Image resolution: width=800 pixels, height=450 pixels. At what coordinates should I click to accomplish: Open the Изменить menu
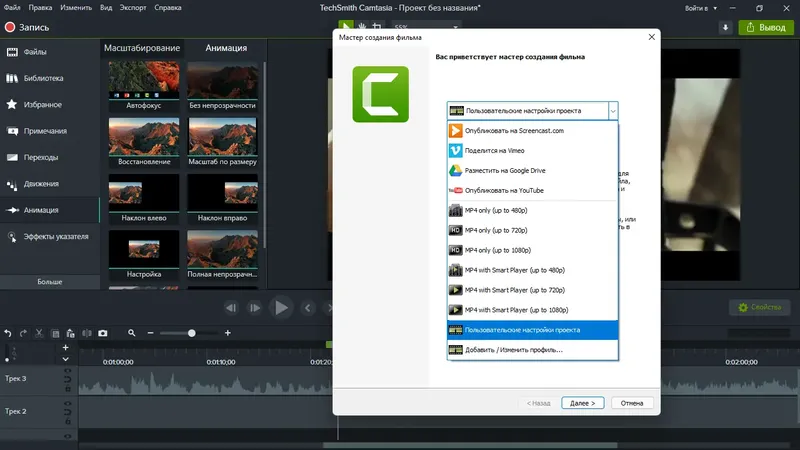[76, 8]
